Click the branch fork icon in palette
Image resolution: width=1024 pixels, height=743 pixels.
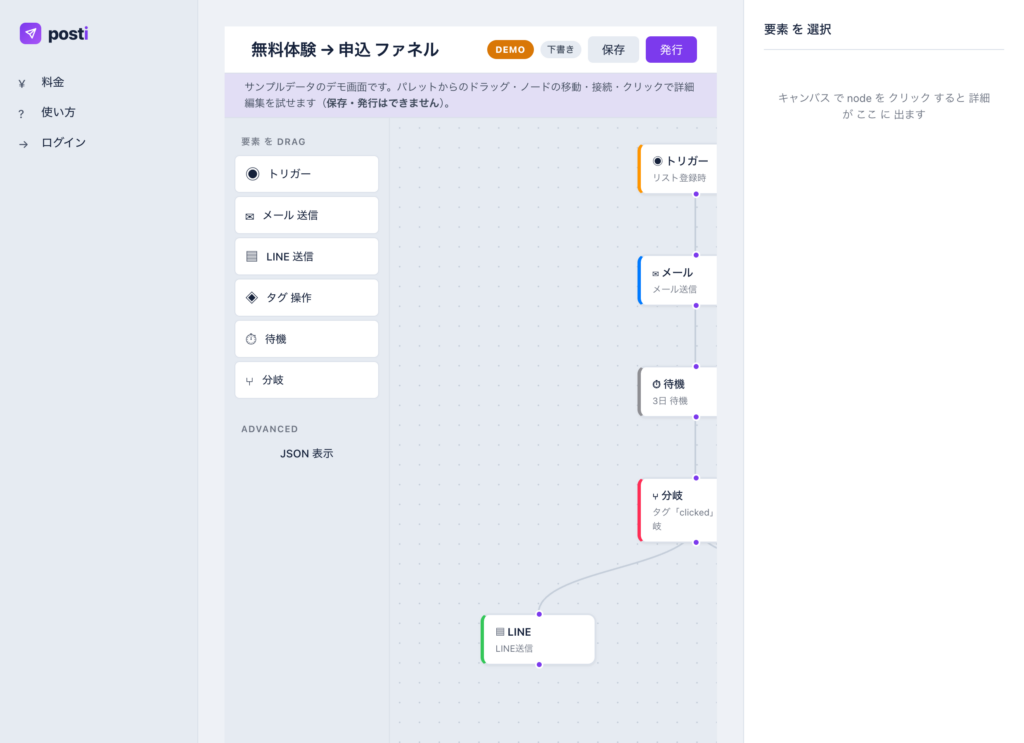click(x=249, y=381)
